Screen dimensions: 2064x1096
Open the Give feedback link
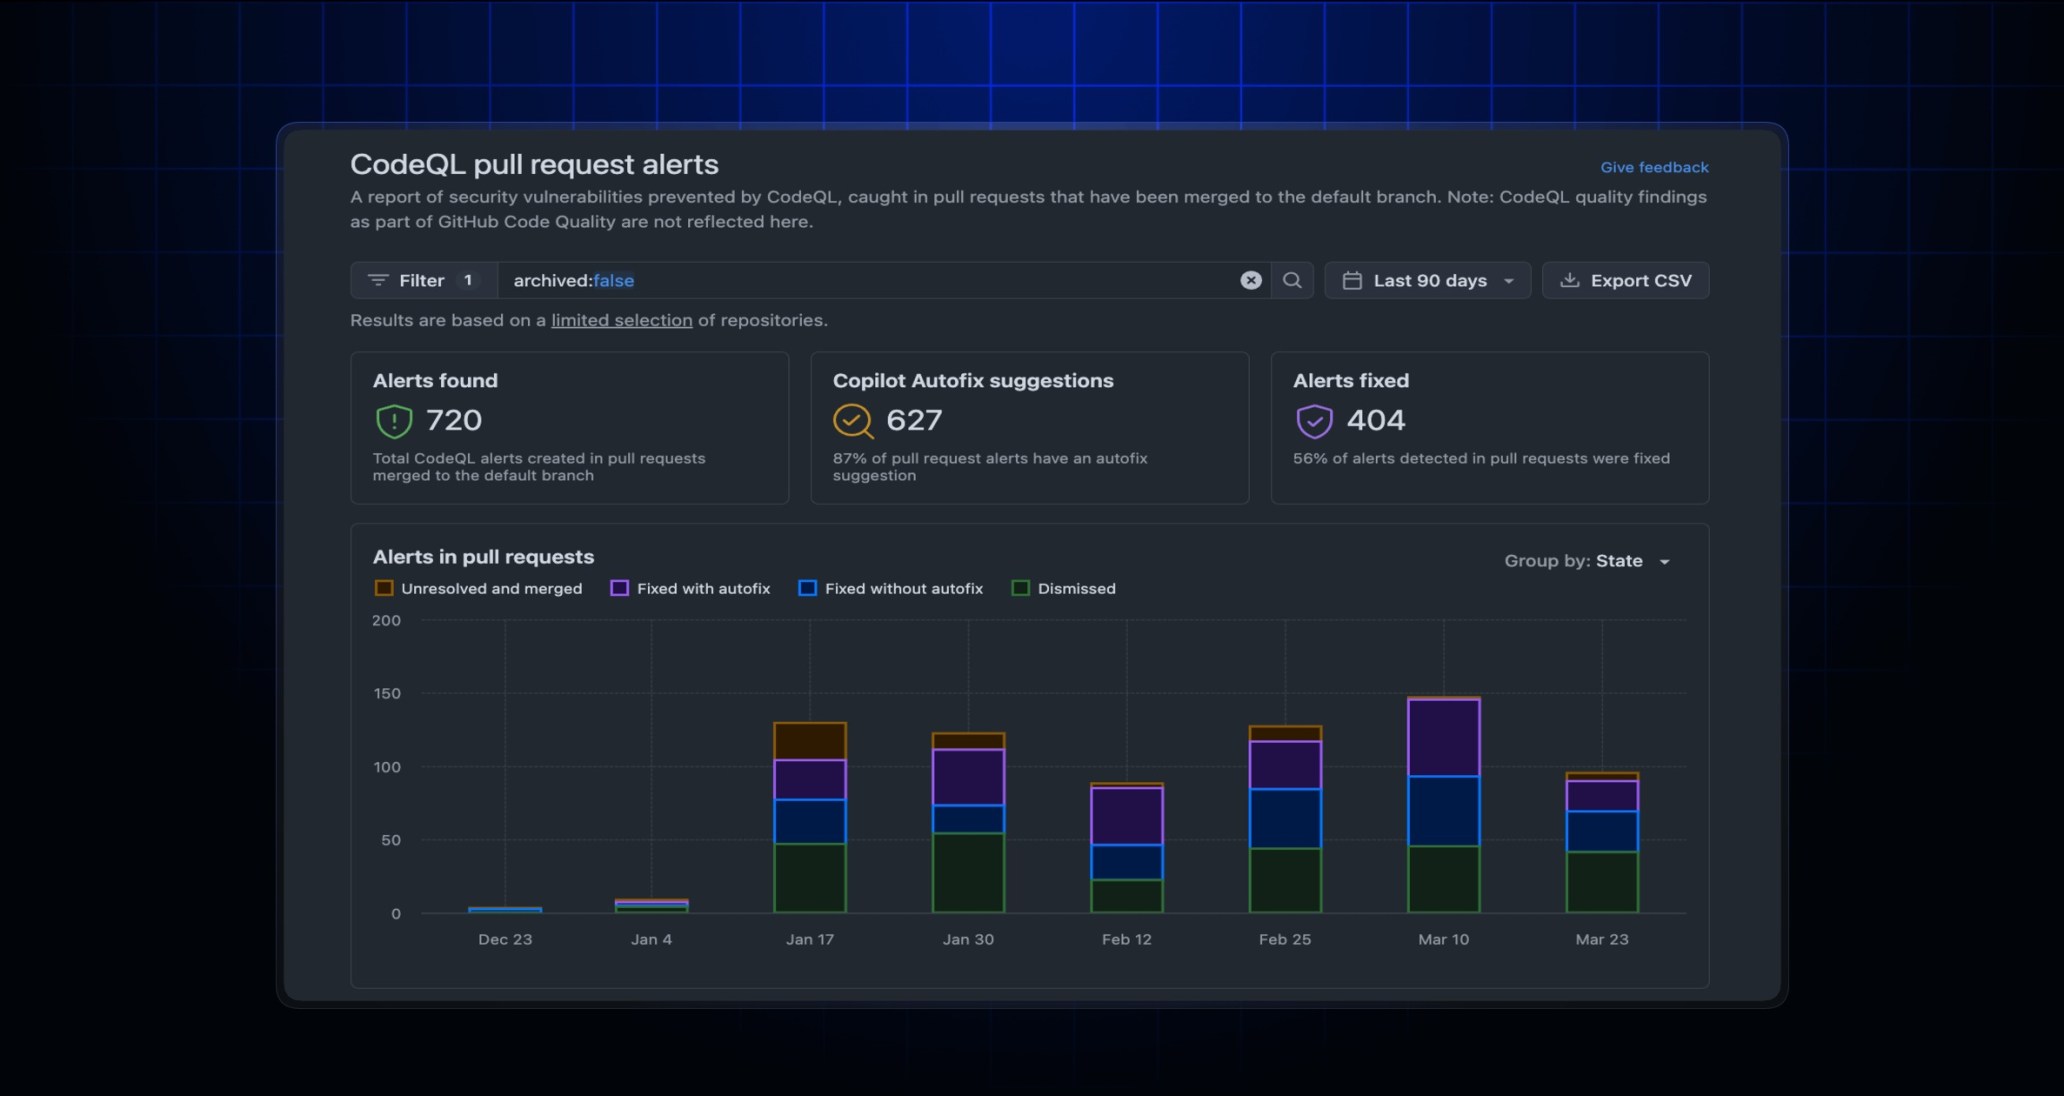pyautogui.click(x=1654, y=167)
